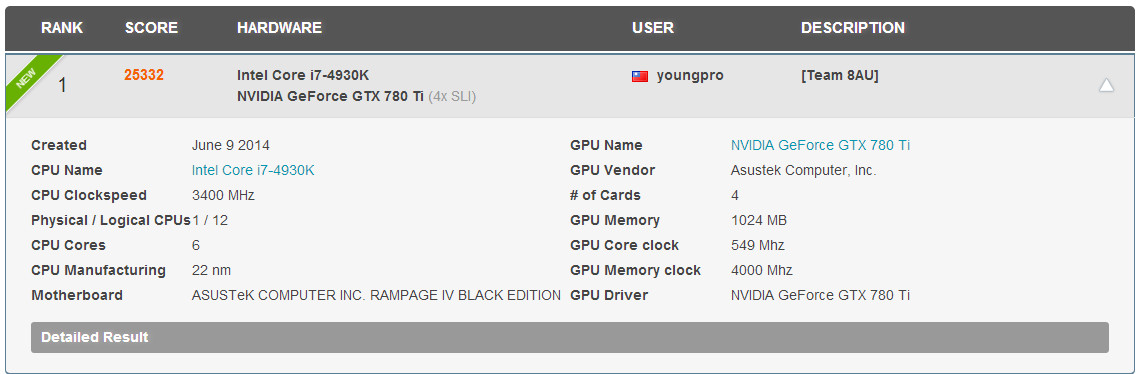
Task: Click the GPU Memory value 1024 MB
Action: point(758,220)
